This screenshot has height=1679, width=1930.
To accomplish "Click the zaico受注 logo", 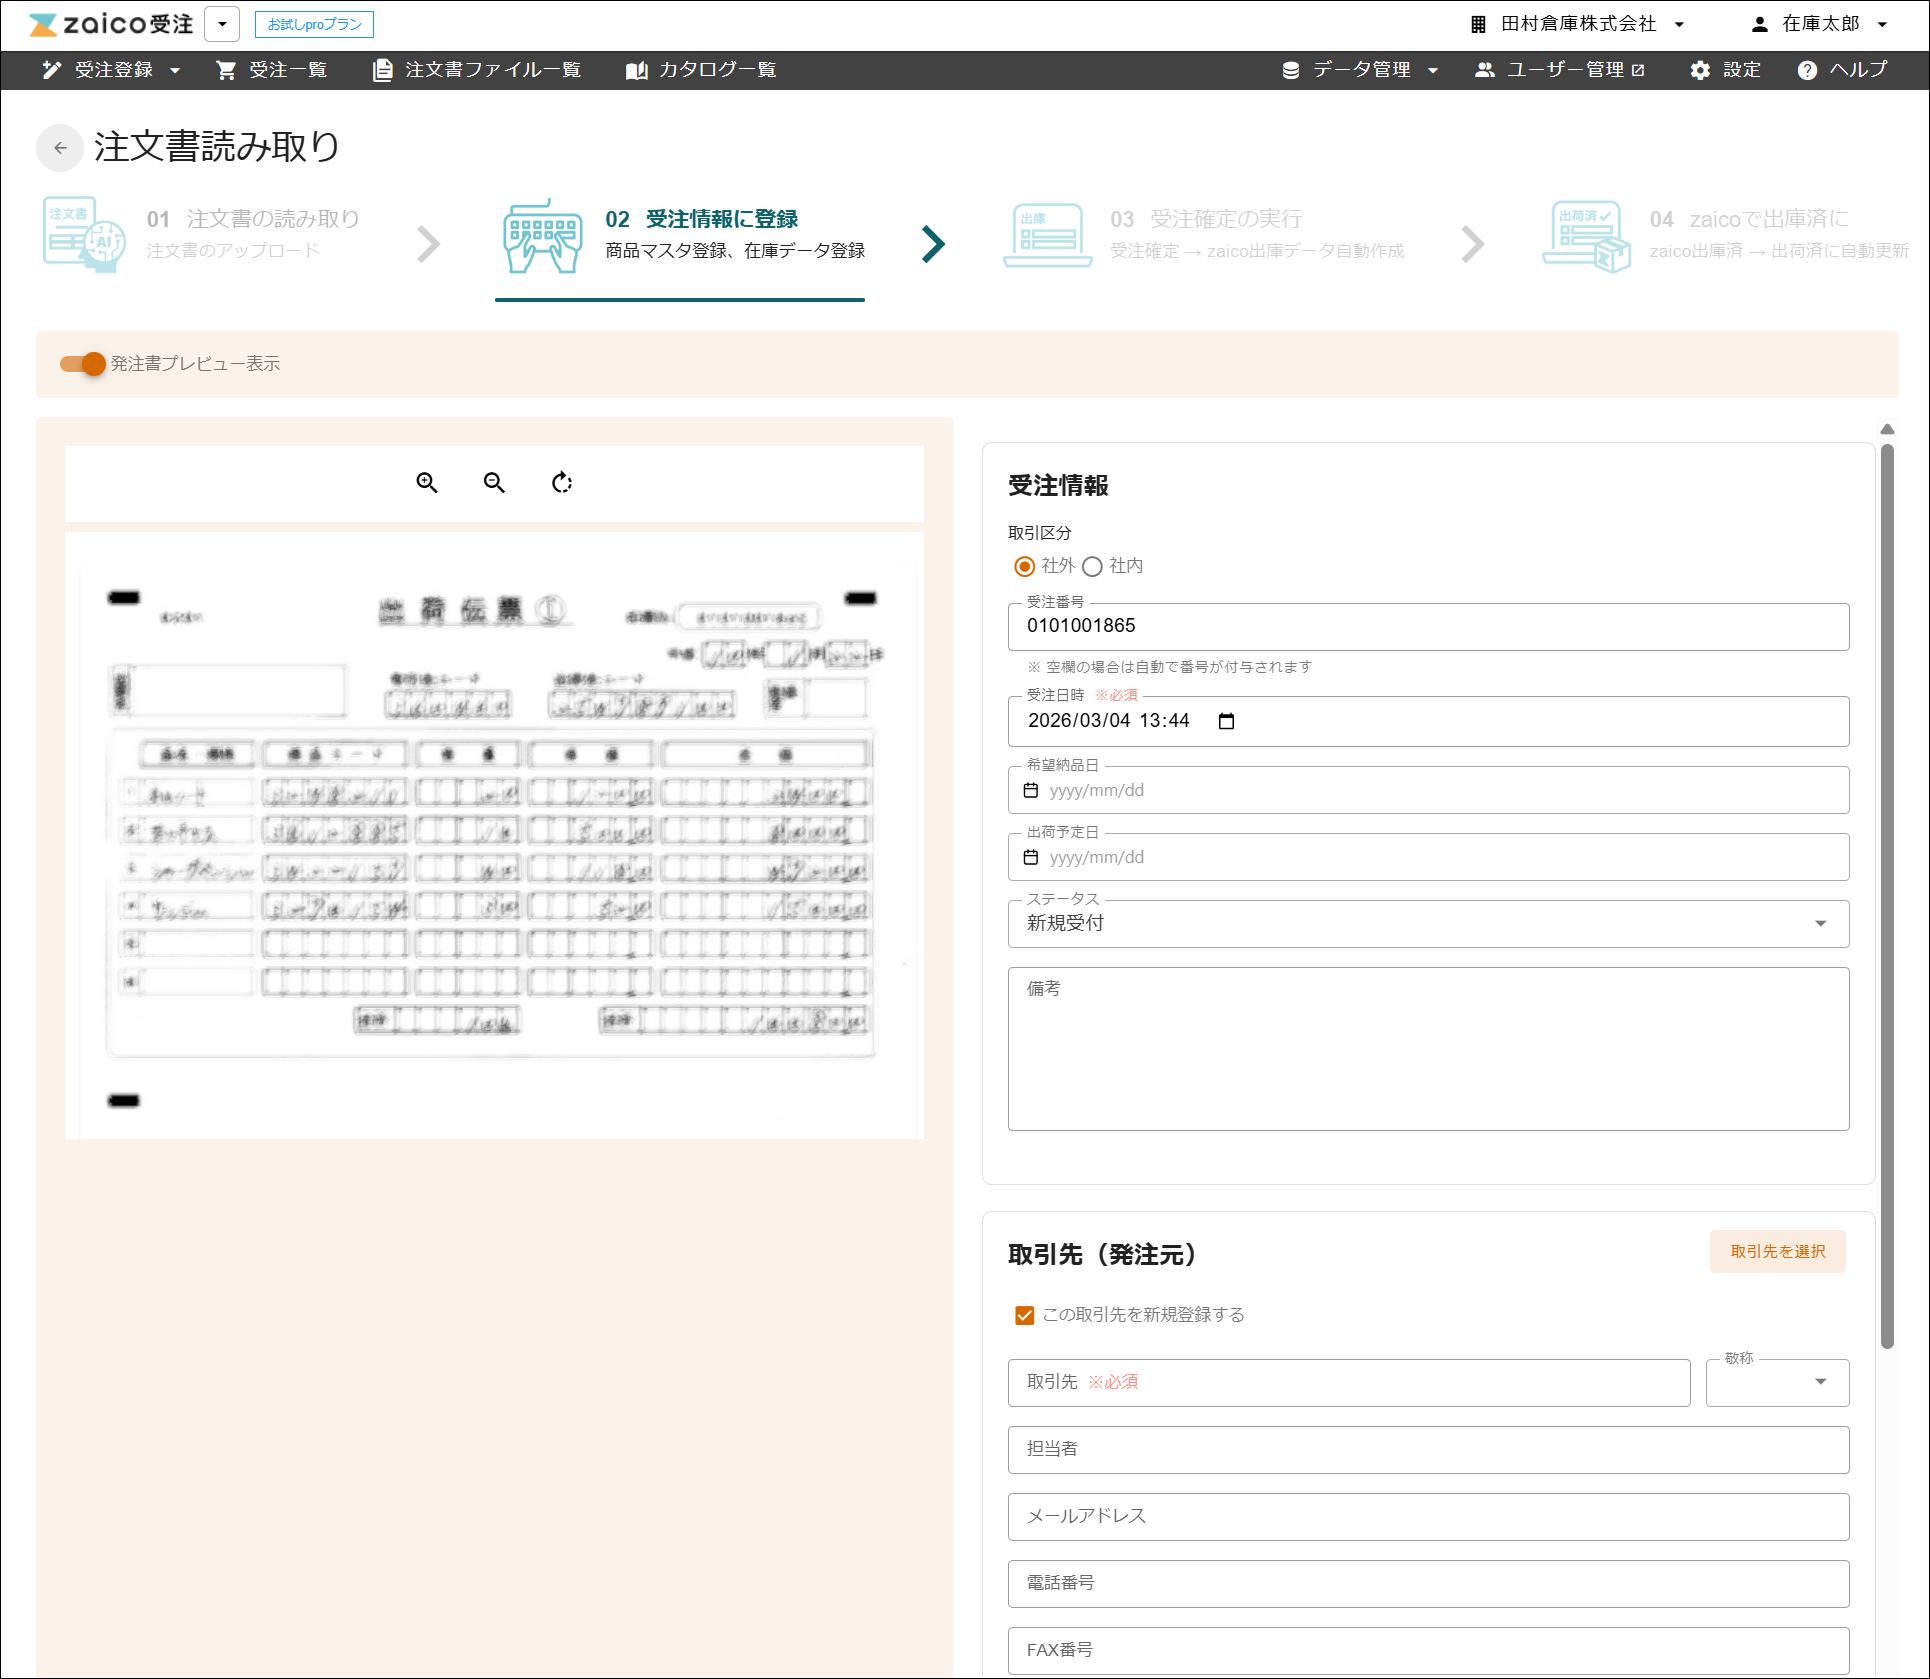I will (x=111, y=24).
